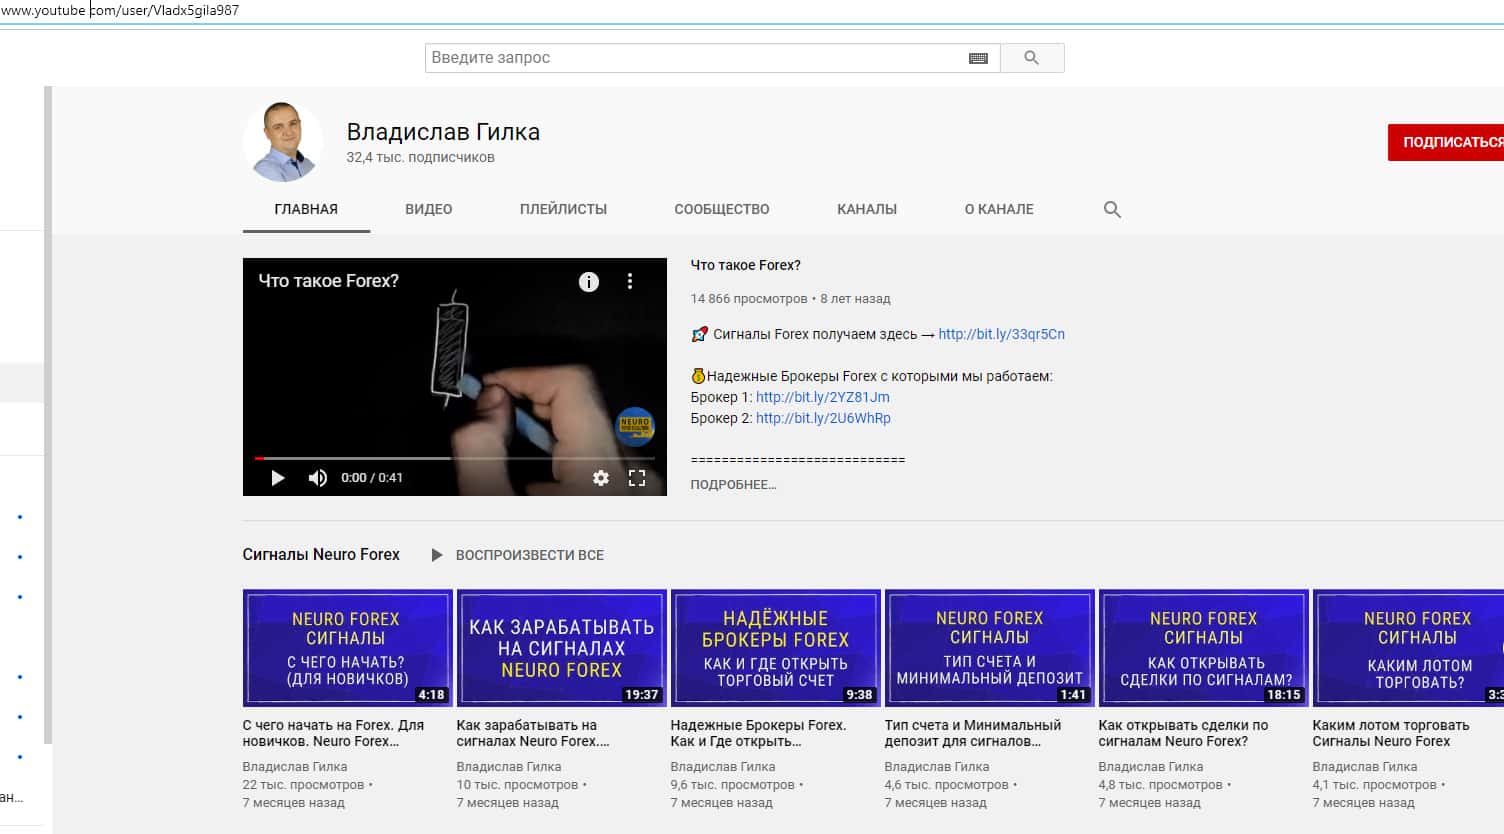Screen dimensions: 1504x834
Task: Click the search magnifier button
Action: click(x=1031, y=58)
